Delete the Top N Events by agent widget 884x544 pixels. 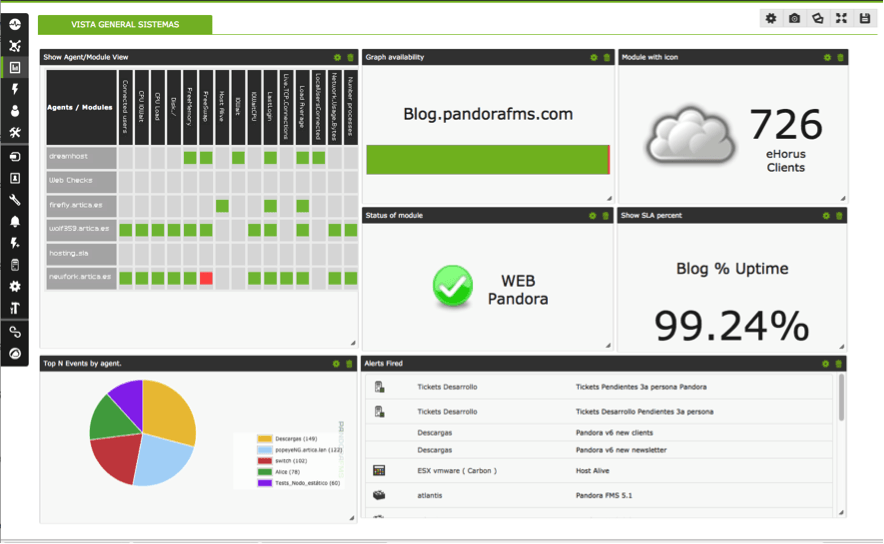pos(349,364)
